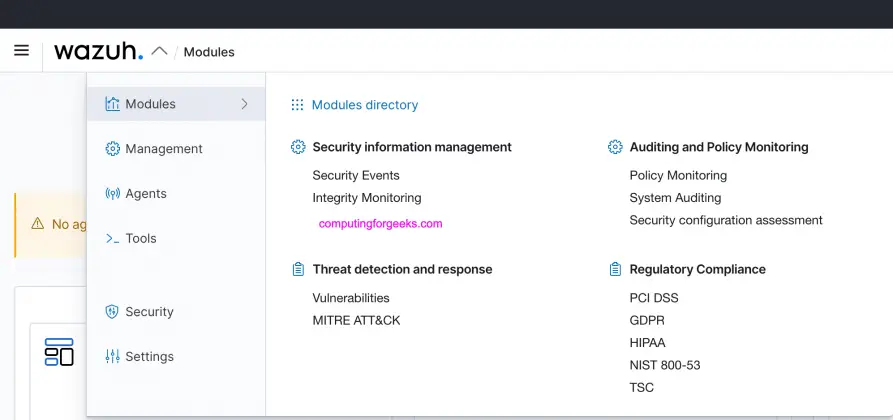
Task: Expand the Modules submenu arrow
Action: pyautogui.click(x=245, y=104)
